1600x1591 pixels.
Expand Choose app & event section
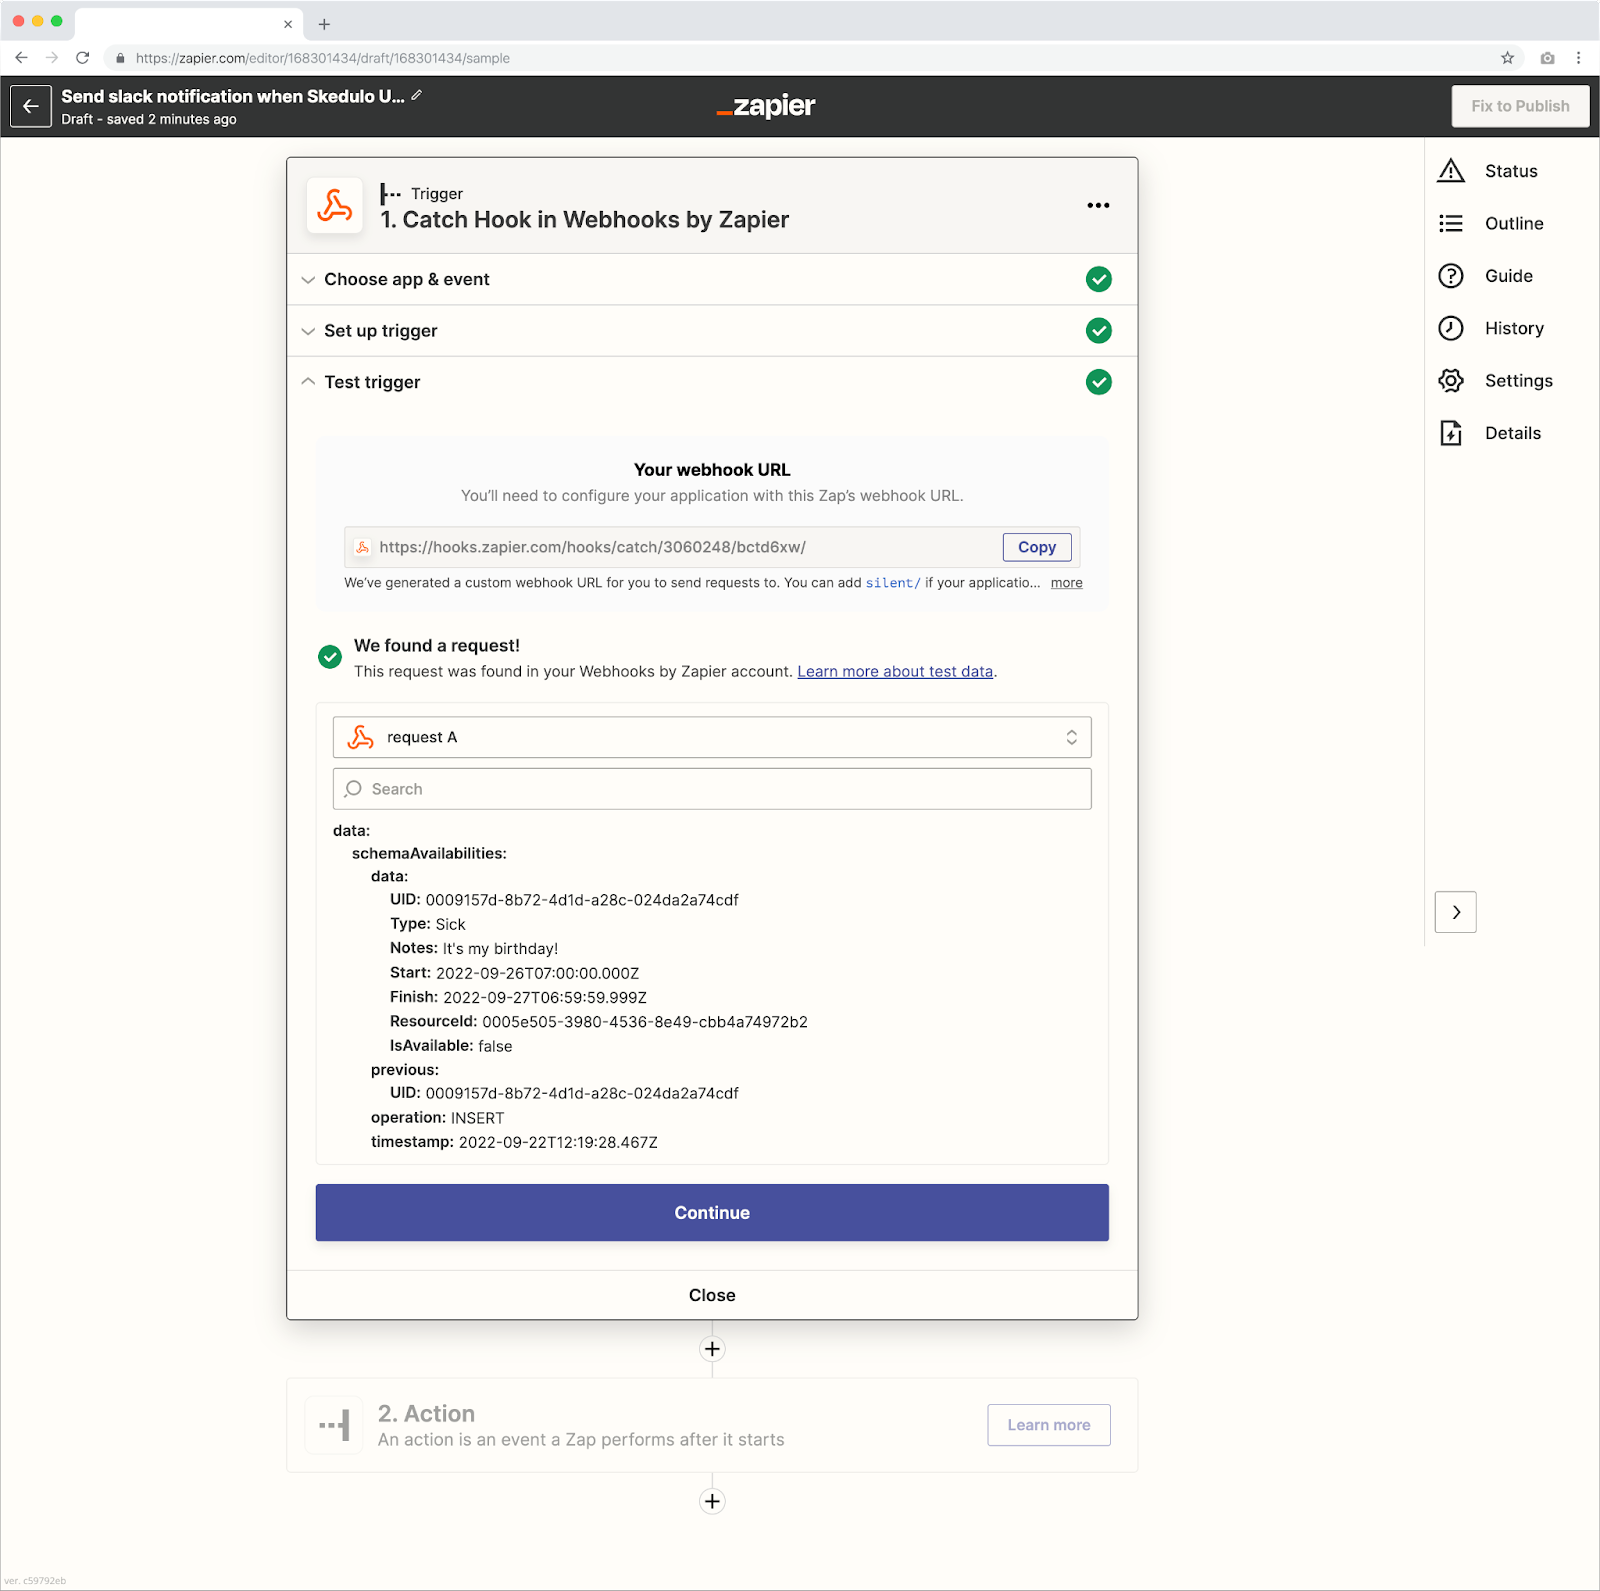[712, 279]
